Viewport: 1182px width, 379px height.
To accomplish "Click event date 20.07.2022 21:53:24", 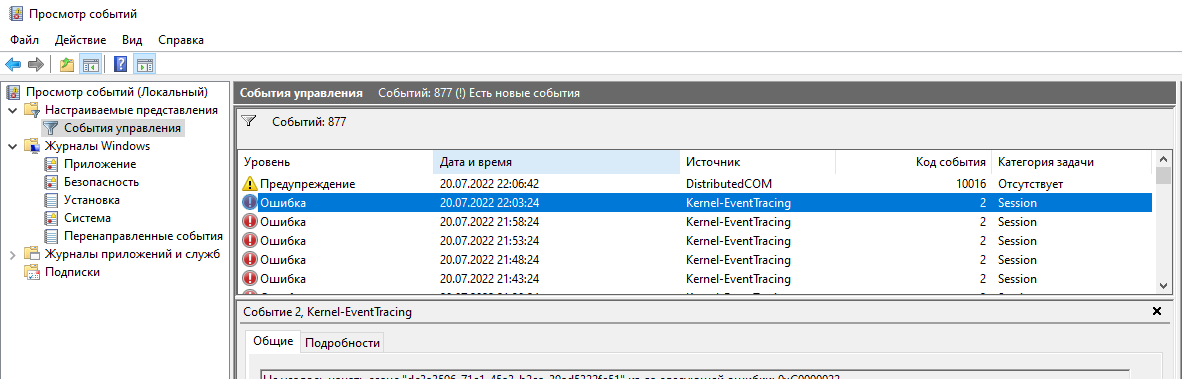I will click(x=490, y=241).
